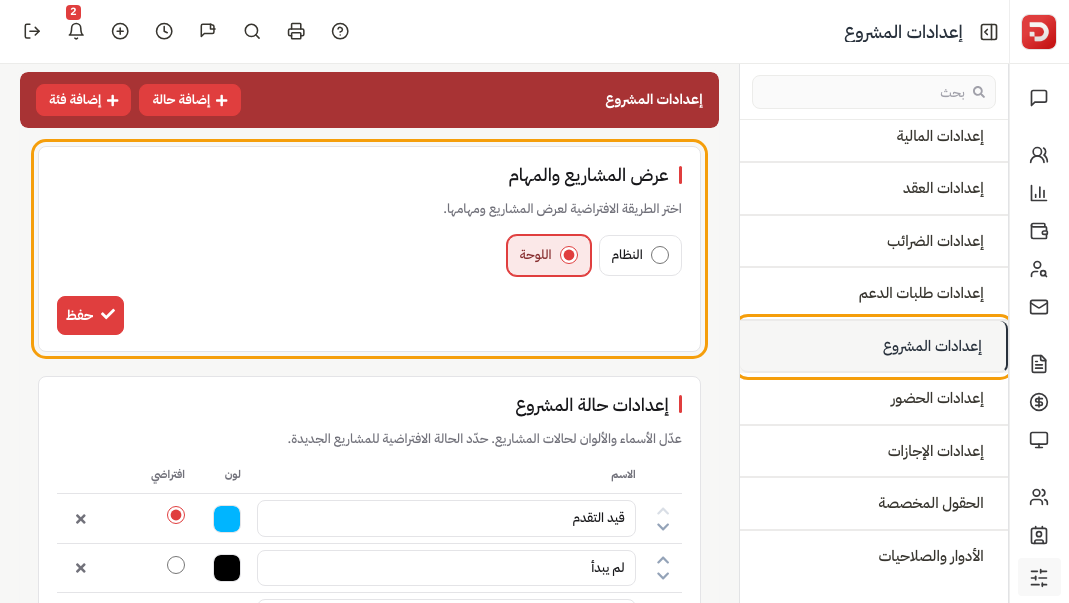Open the bar chart reports icon
The image size is (1069, 603).
[1038, 193]
